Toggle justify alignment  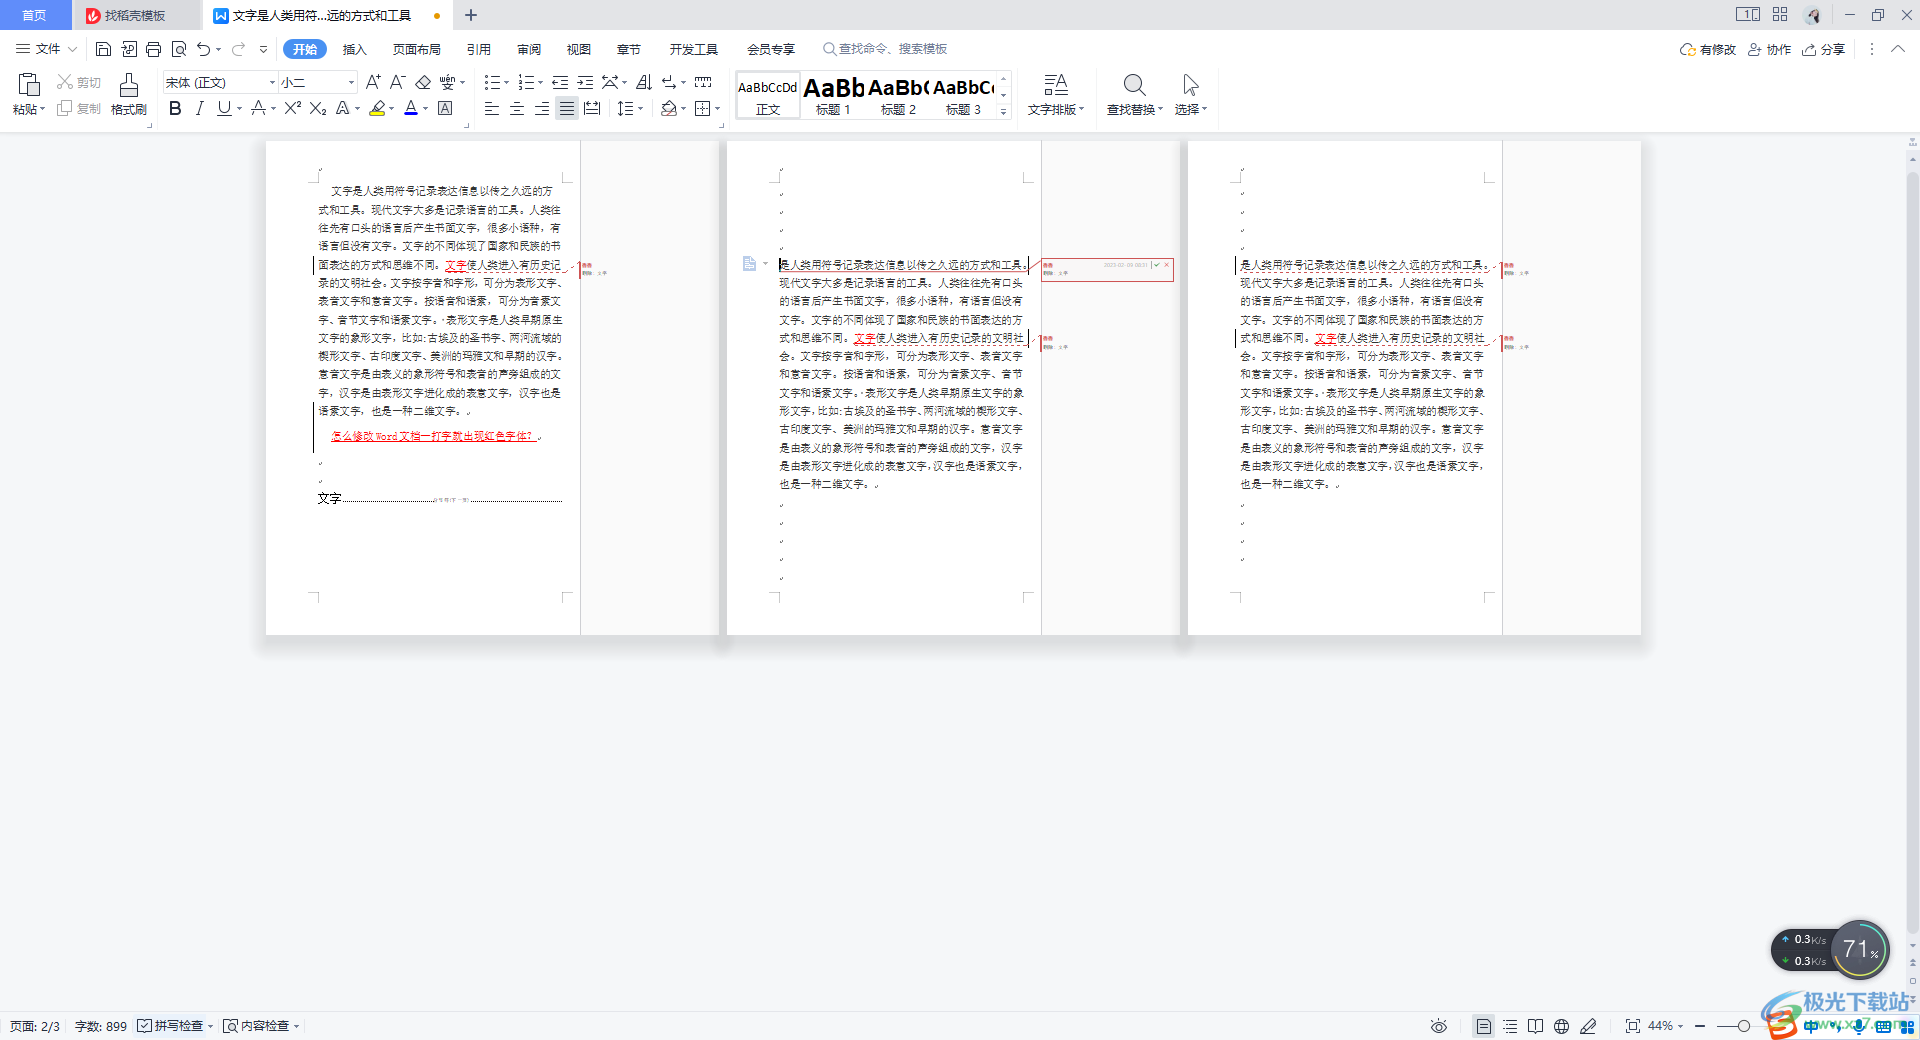tap(567, 108)
